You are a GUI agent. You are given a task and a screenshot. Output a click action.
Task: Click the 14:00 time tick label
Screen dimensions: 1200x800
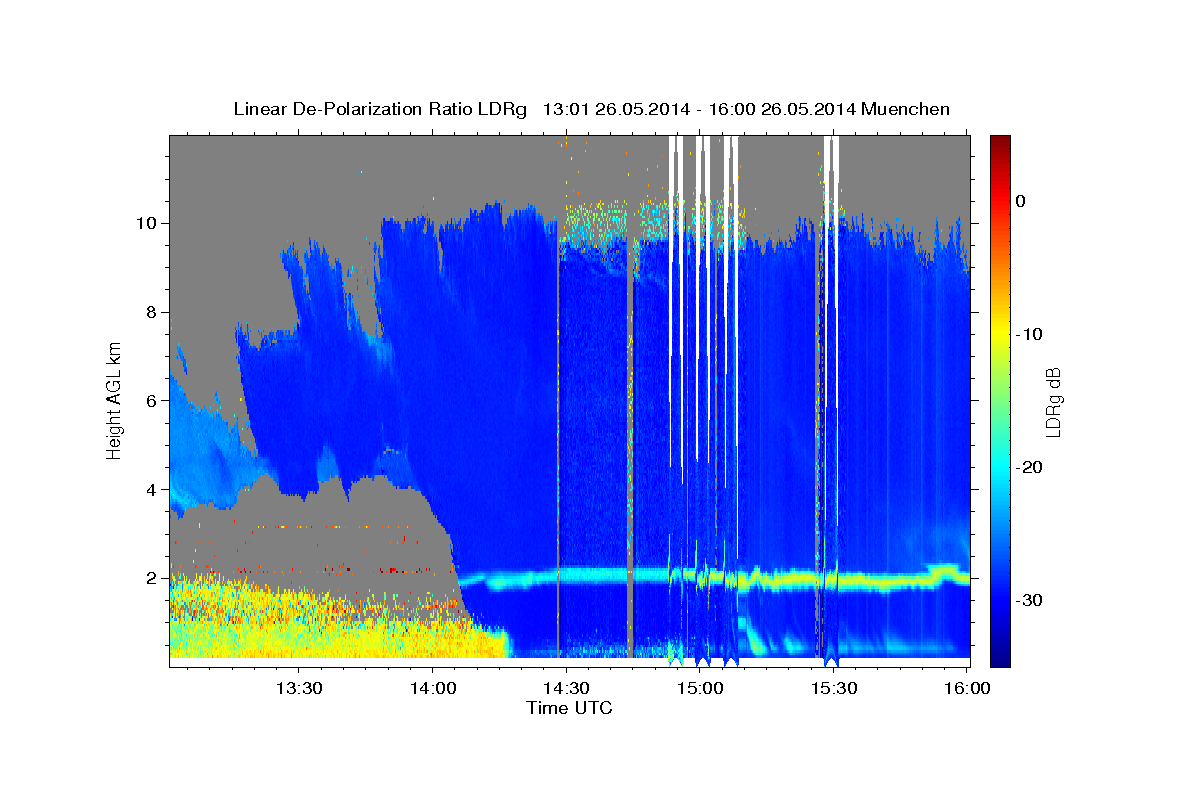coord(432,688)
